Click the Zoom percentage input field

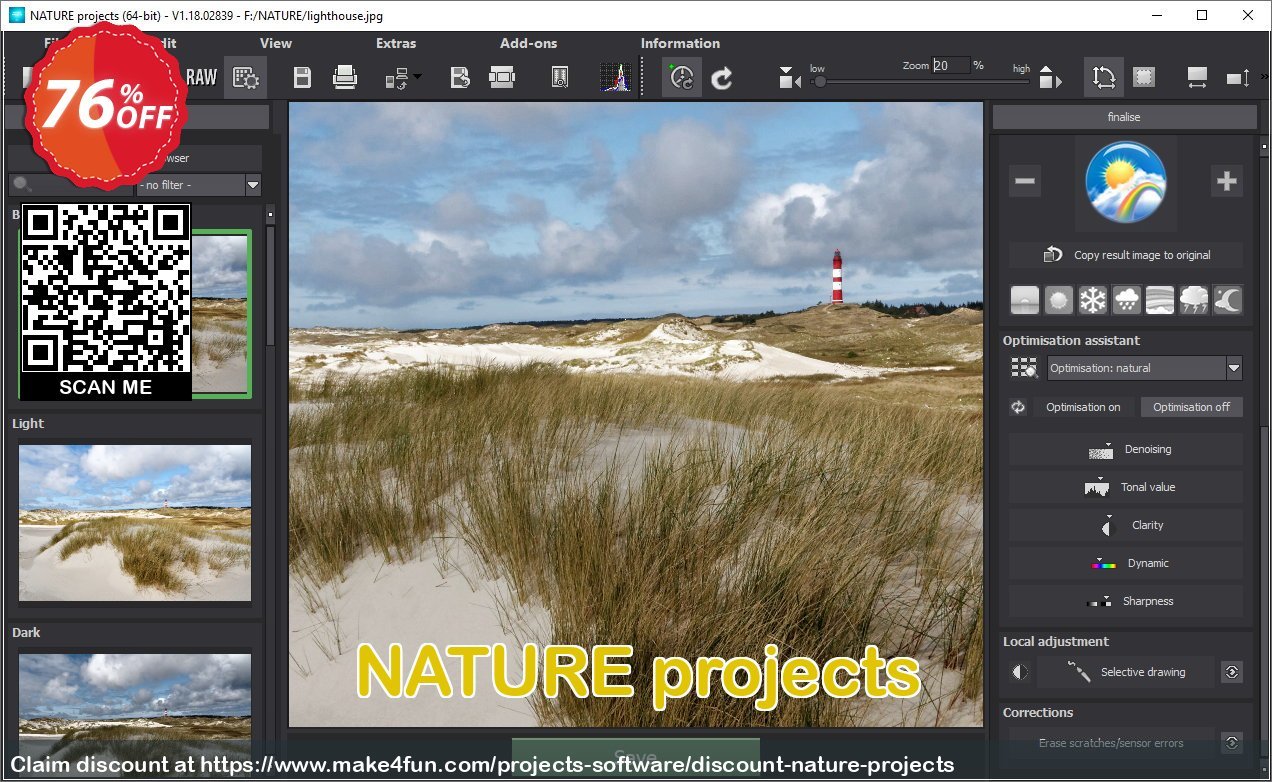point(951,65)
